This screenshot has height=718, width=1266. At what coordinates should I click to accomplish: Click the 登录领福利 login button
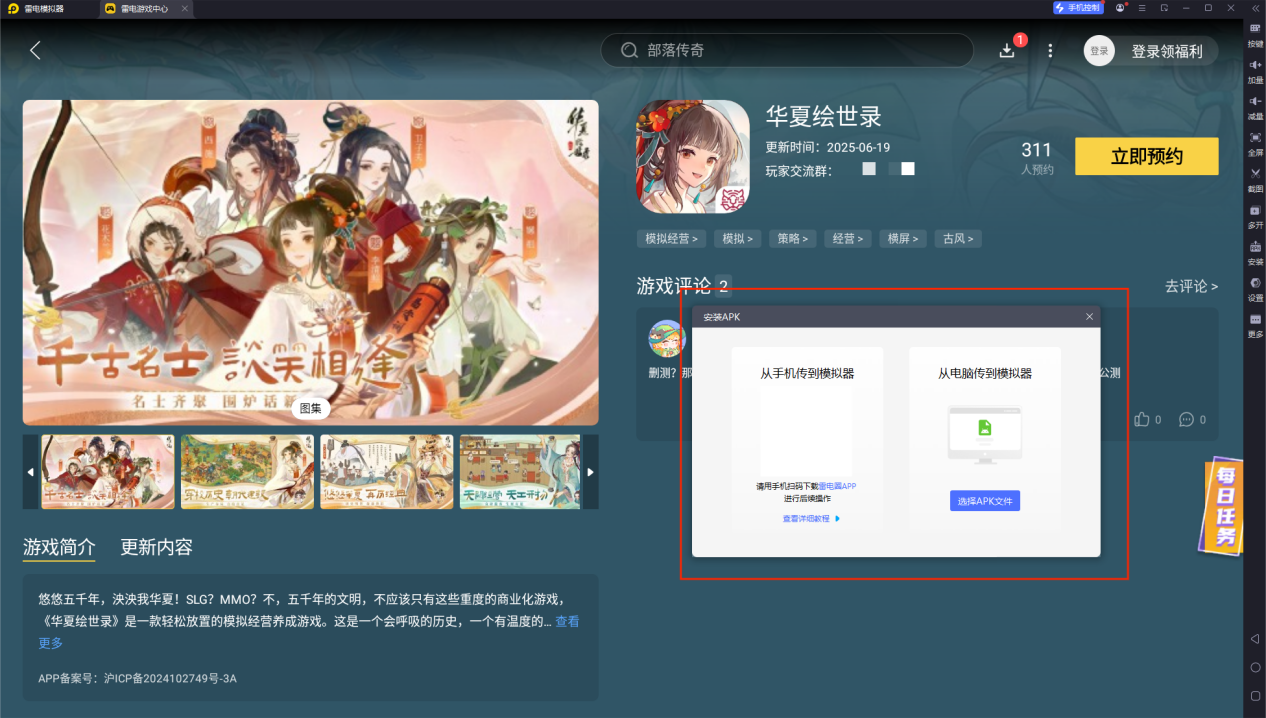(x=1152, y=51)
